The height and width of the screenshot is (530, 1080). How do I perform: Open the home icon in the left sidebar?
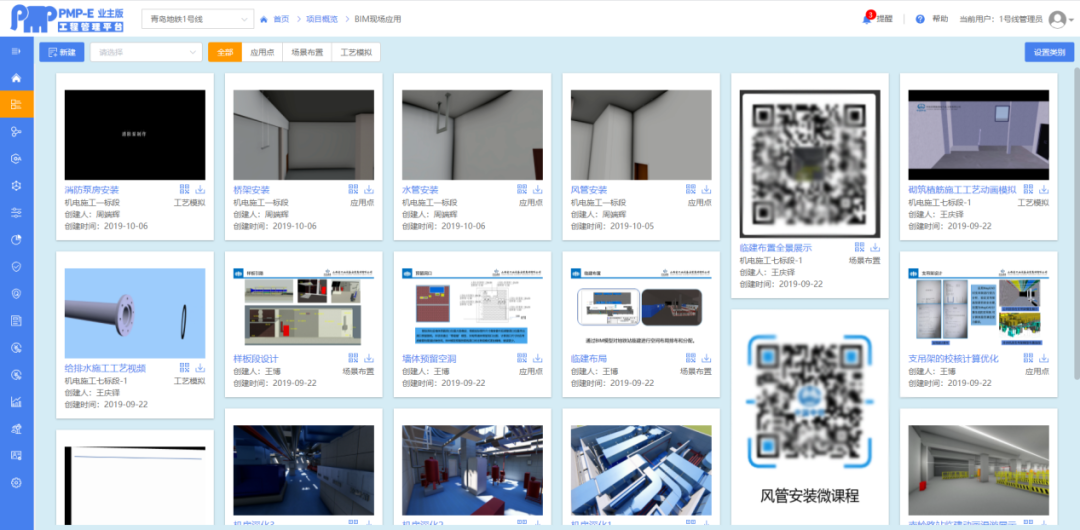tap(16, 78)
